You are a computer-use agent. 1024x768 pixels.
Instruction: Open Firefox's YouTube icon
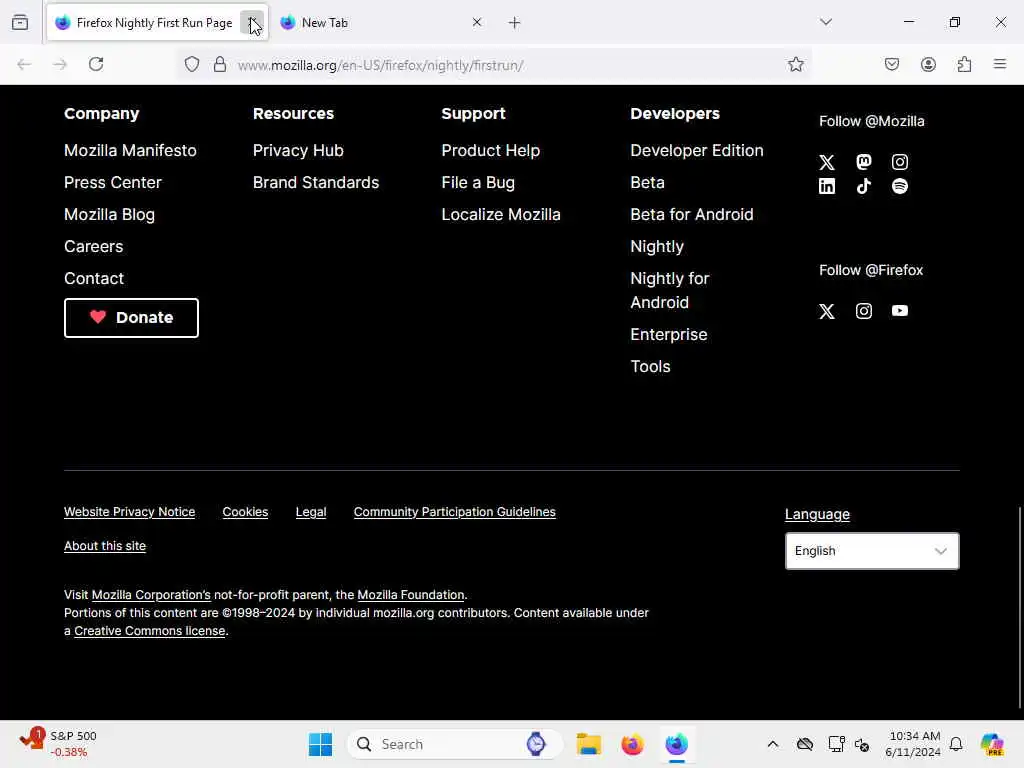900,311
